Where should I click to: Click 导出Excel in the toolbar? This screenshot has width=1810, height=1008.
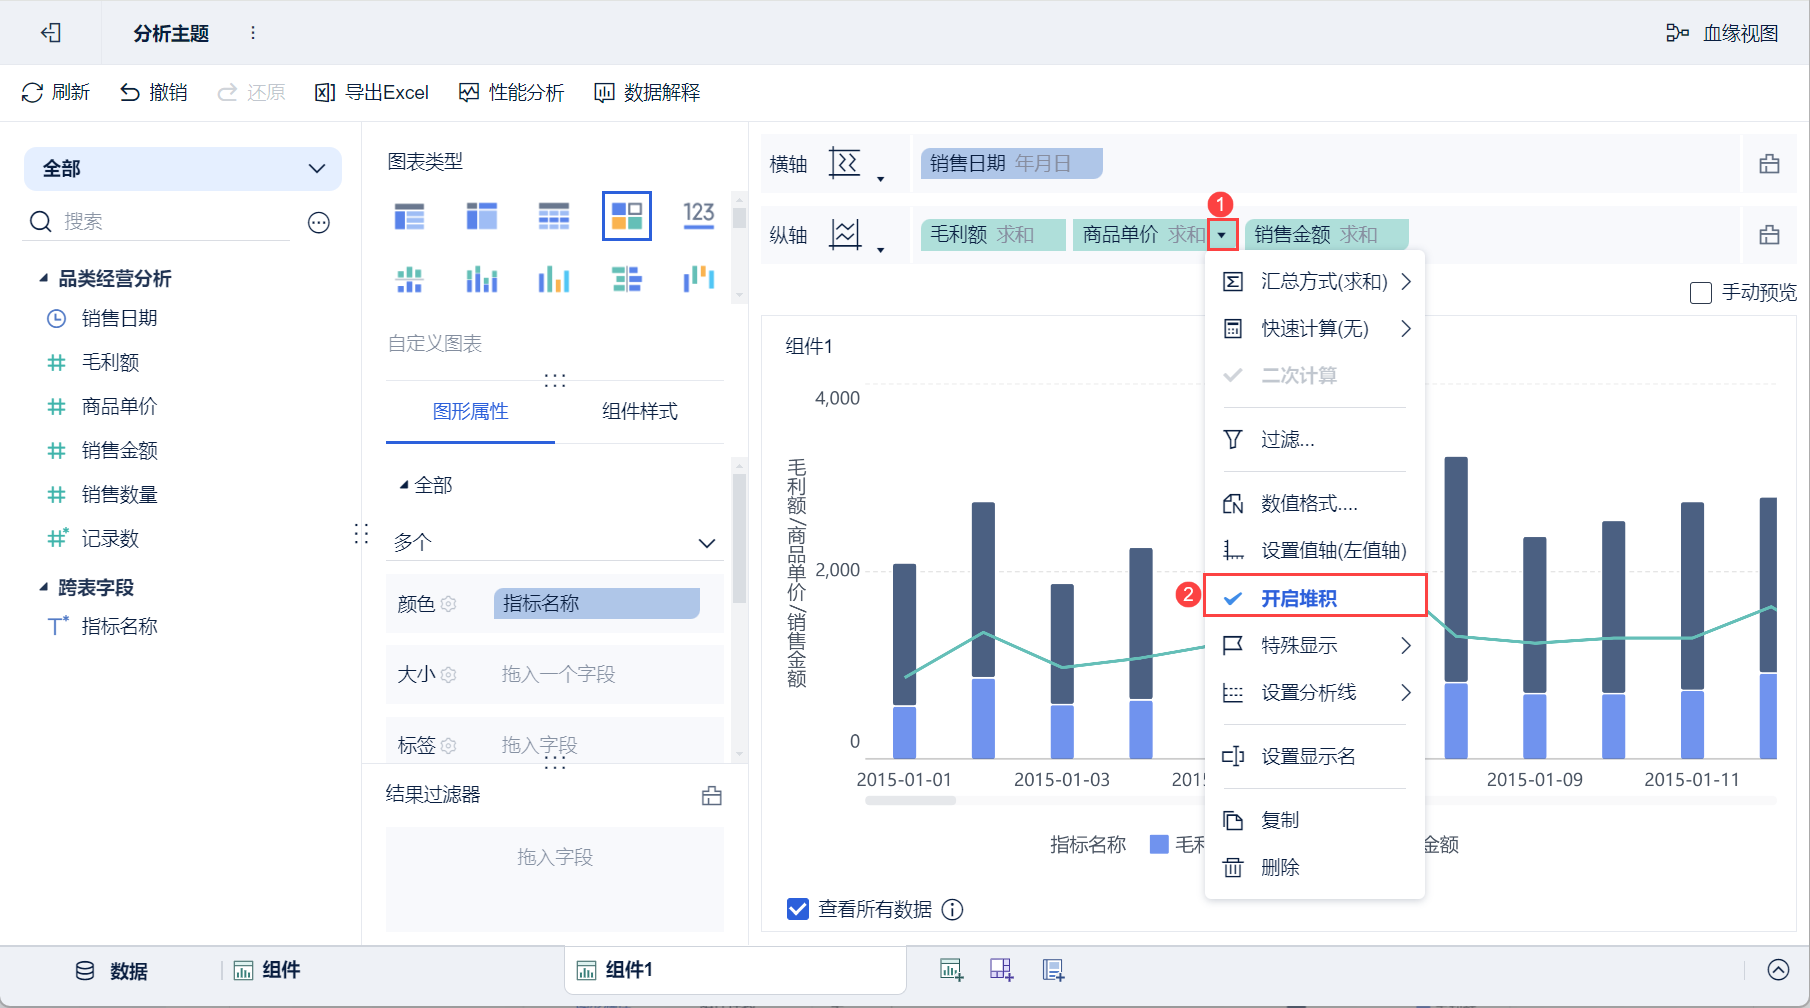pyautogui.click(x=372, y=92)
